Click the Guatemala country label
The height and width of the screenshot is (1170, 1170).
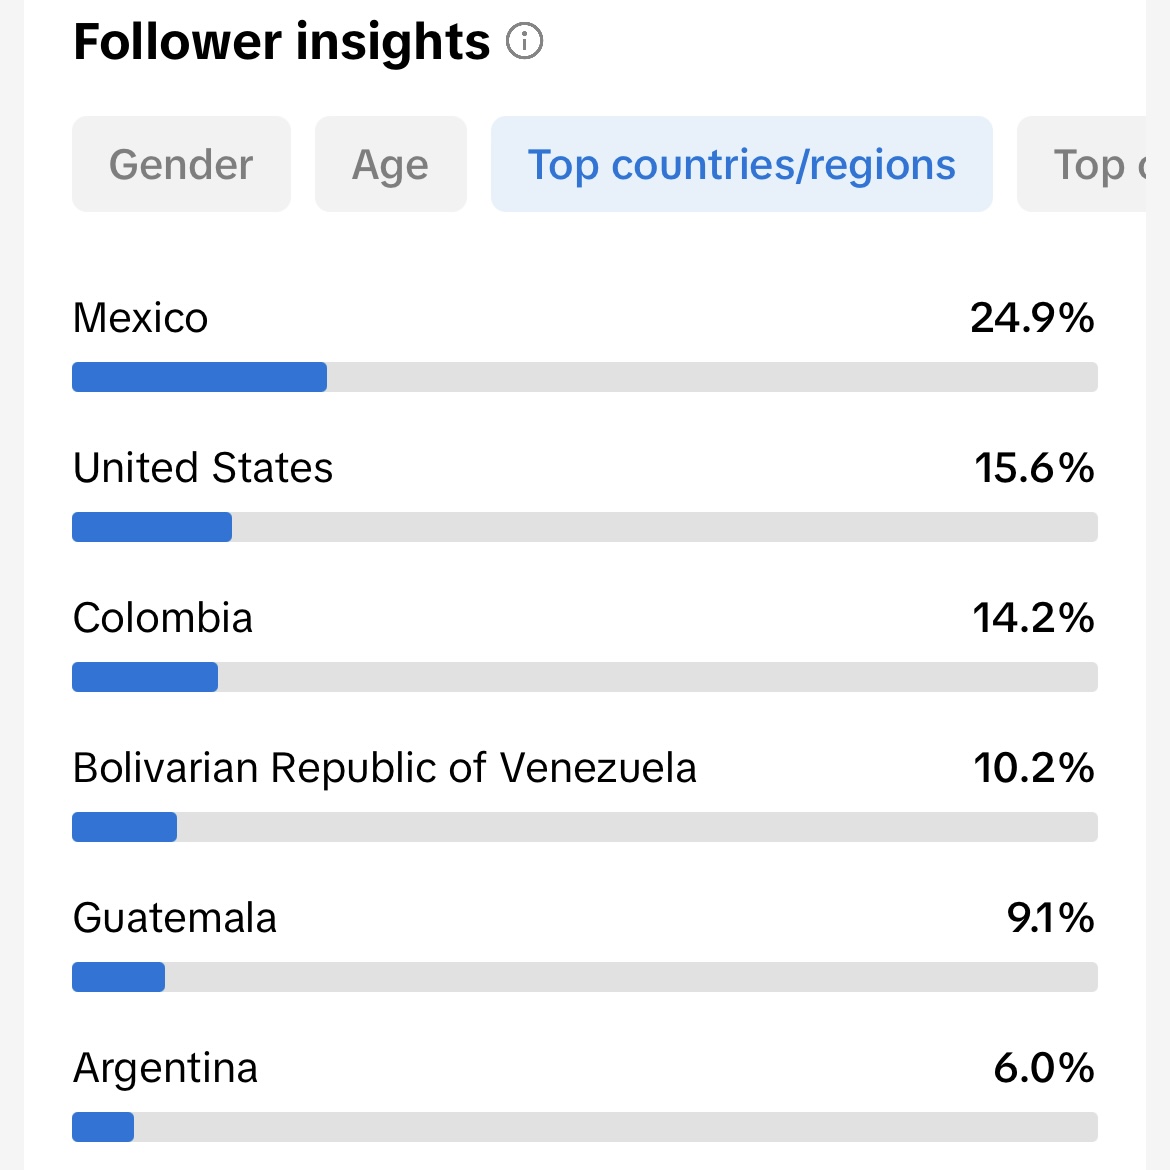(175, 918)
